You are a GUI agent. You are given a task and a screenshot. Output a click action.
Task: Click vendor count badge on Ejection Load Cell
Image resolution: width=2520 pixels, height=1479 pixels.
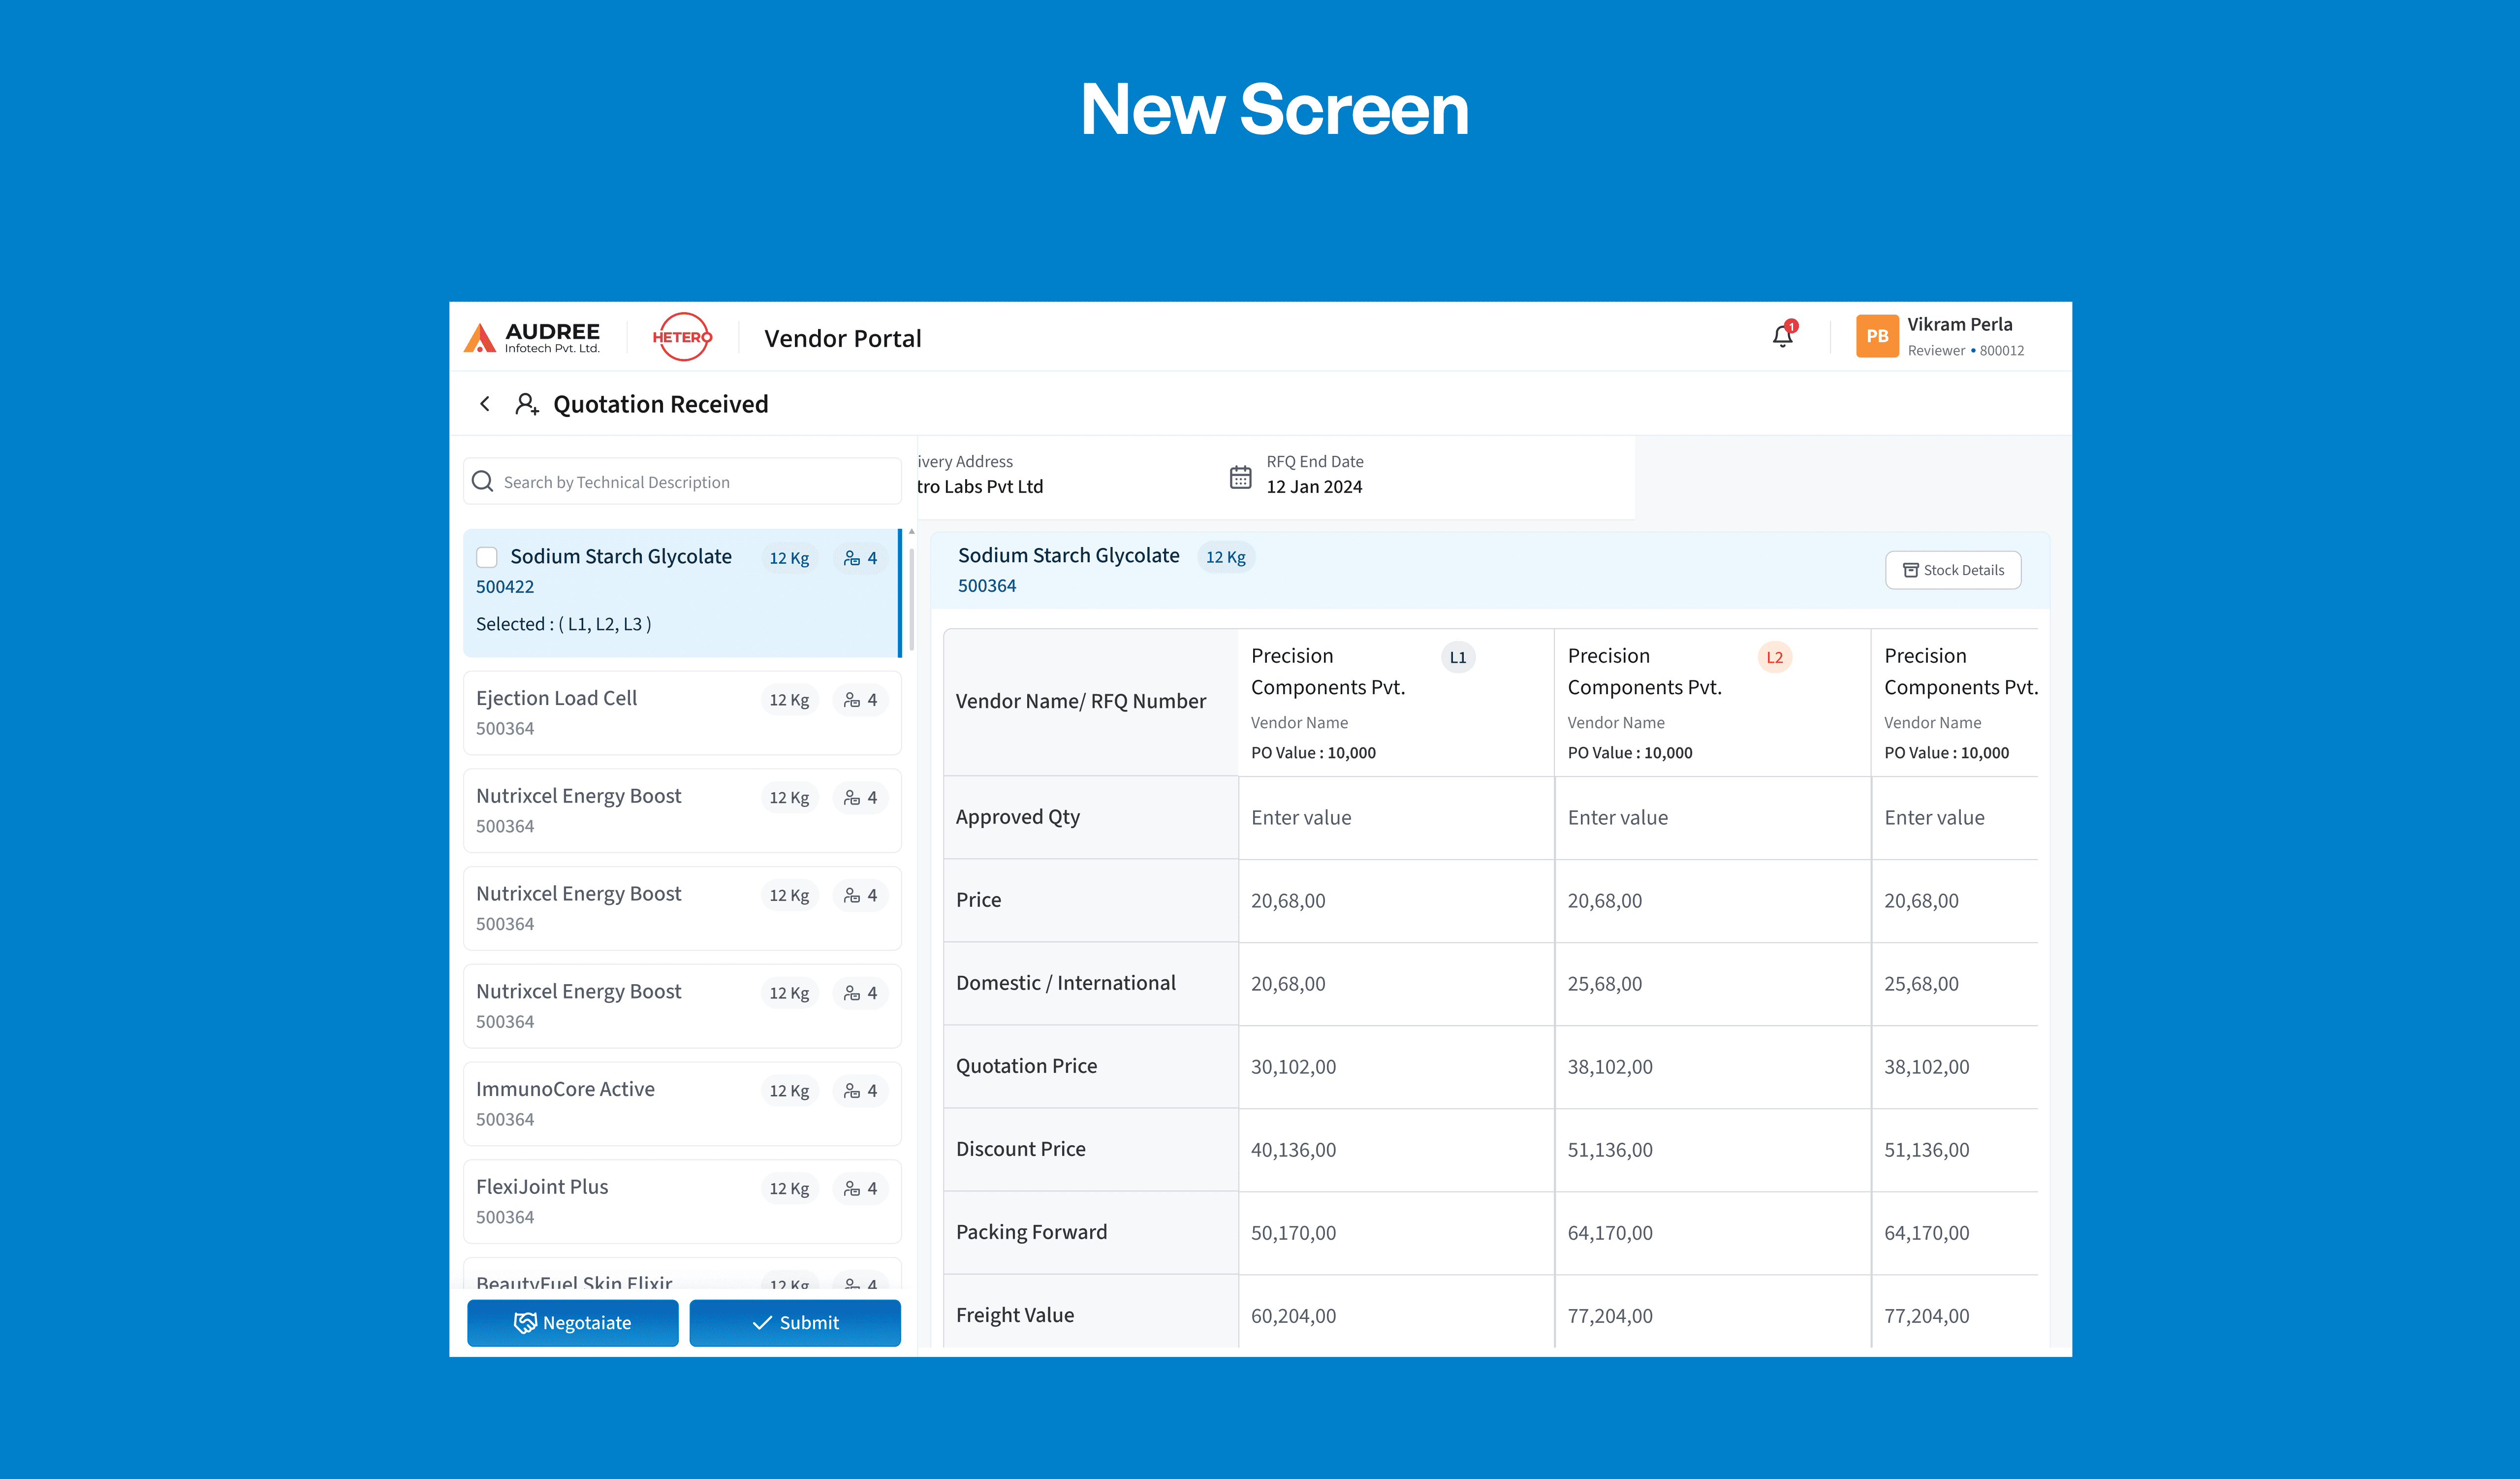[861, 700]
